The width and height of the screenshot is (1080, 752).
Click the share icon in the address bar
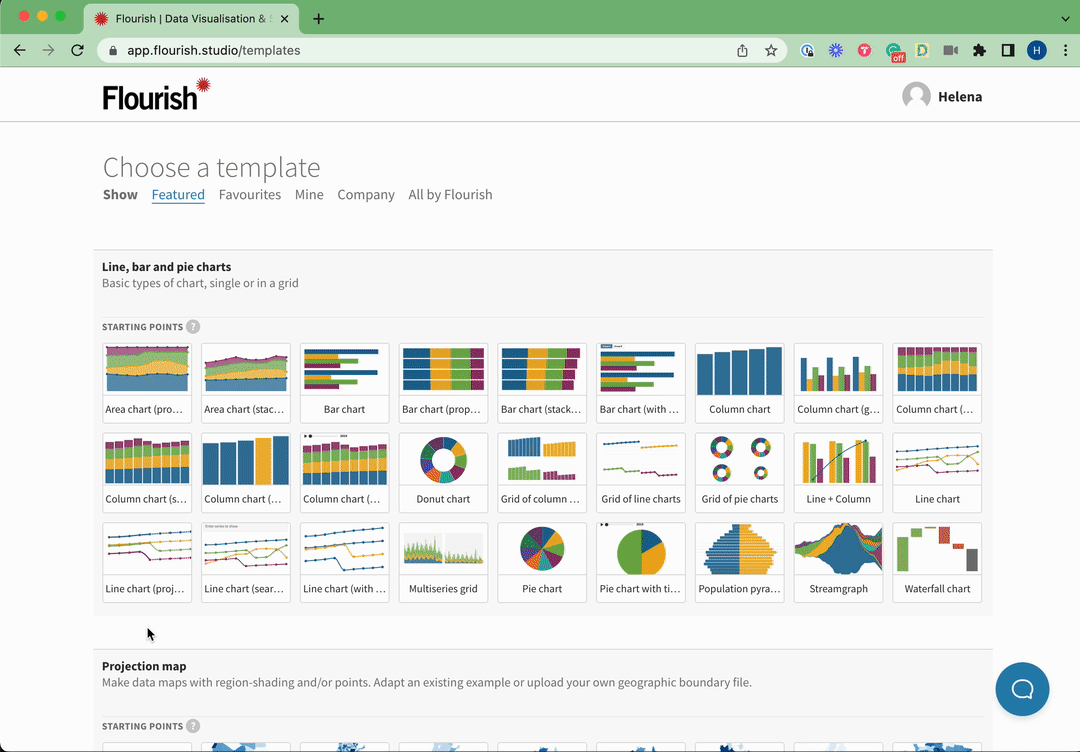click(x=742, y=50)
